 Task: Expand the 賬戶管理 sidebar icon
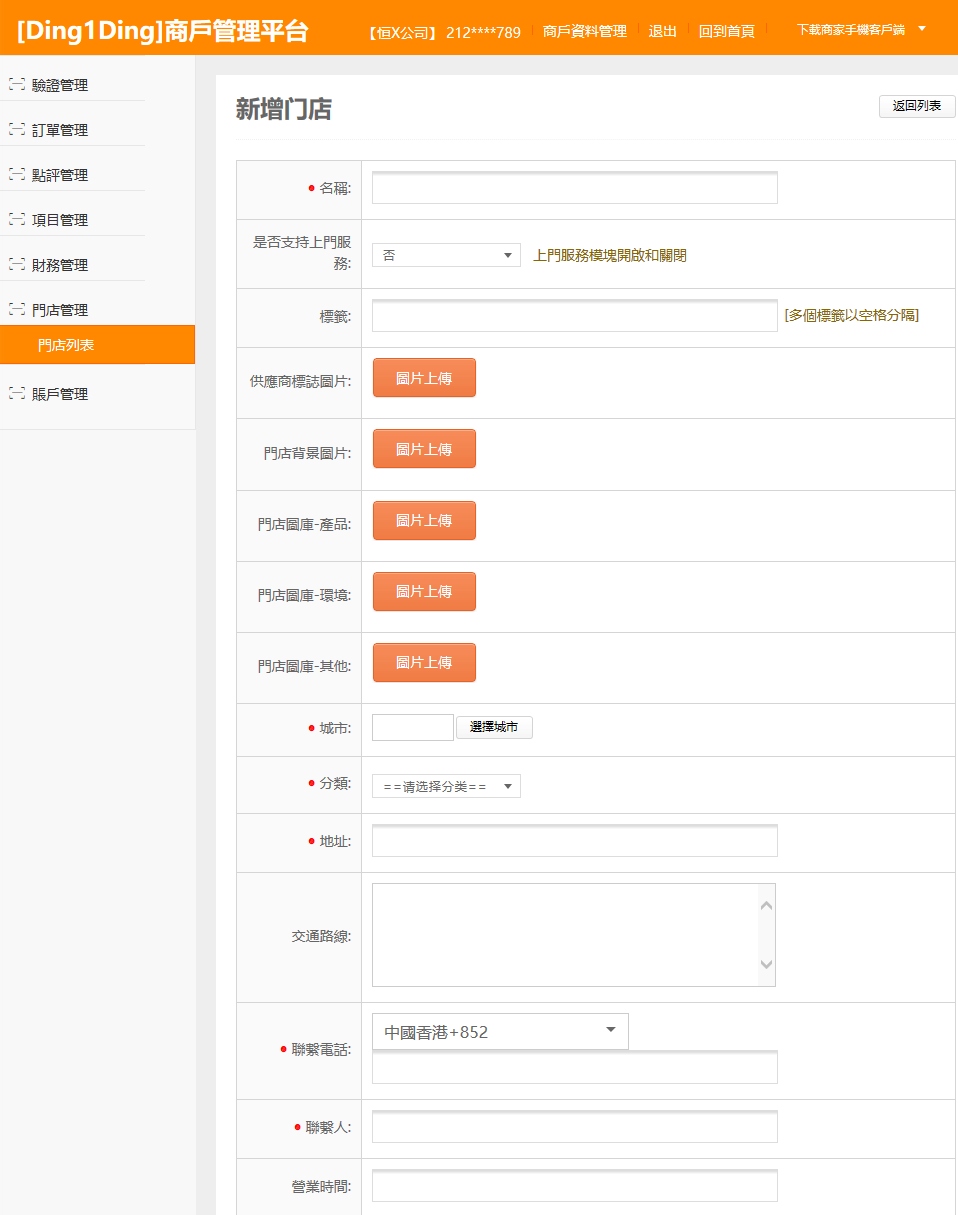click(16, 393)
